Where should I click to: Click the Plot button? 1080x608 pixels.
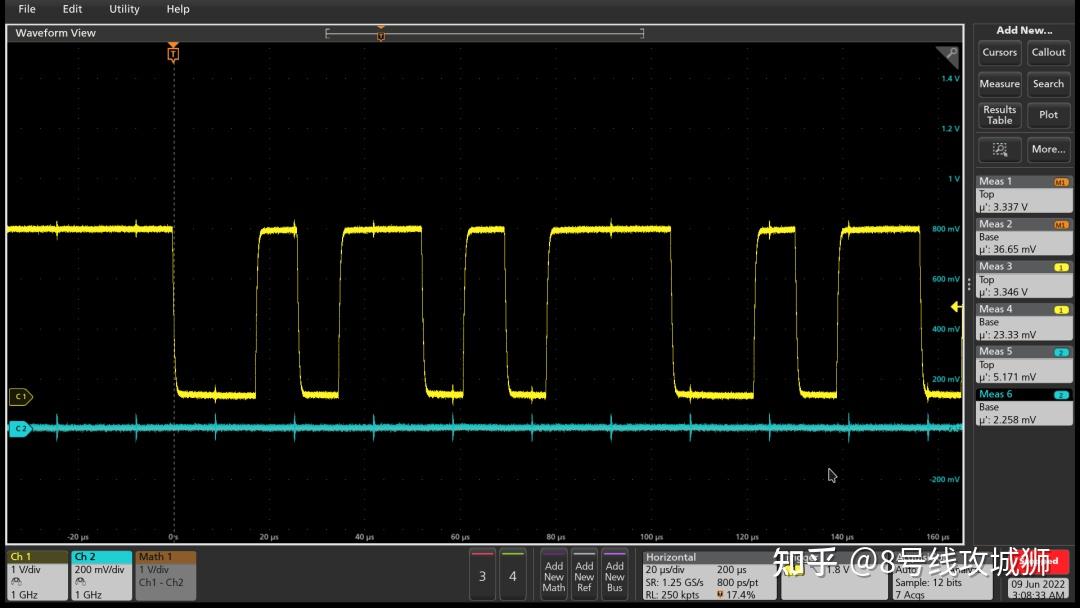[1048, 115]
